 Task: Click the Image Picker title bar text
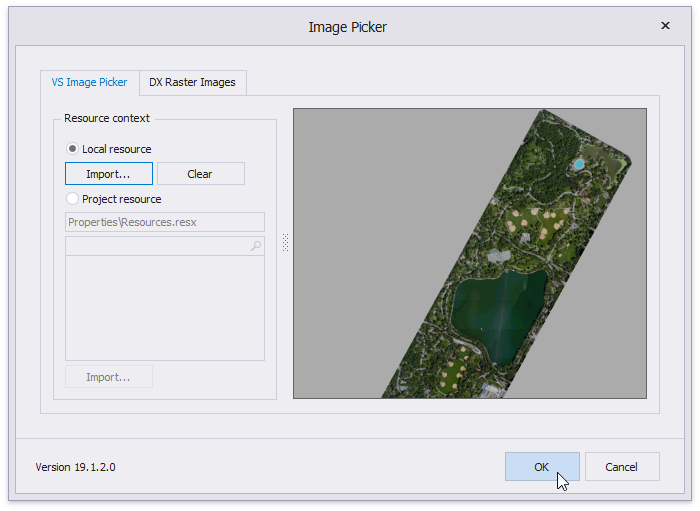[347, 27]
